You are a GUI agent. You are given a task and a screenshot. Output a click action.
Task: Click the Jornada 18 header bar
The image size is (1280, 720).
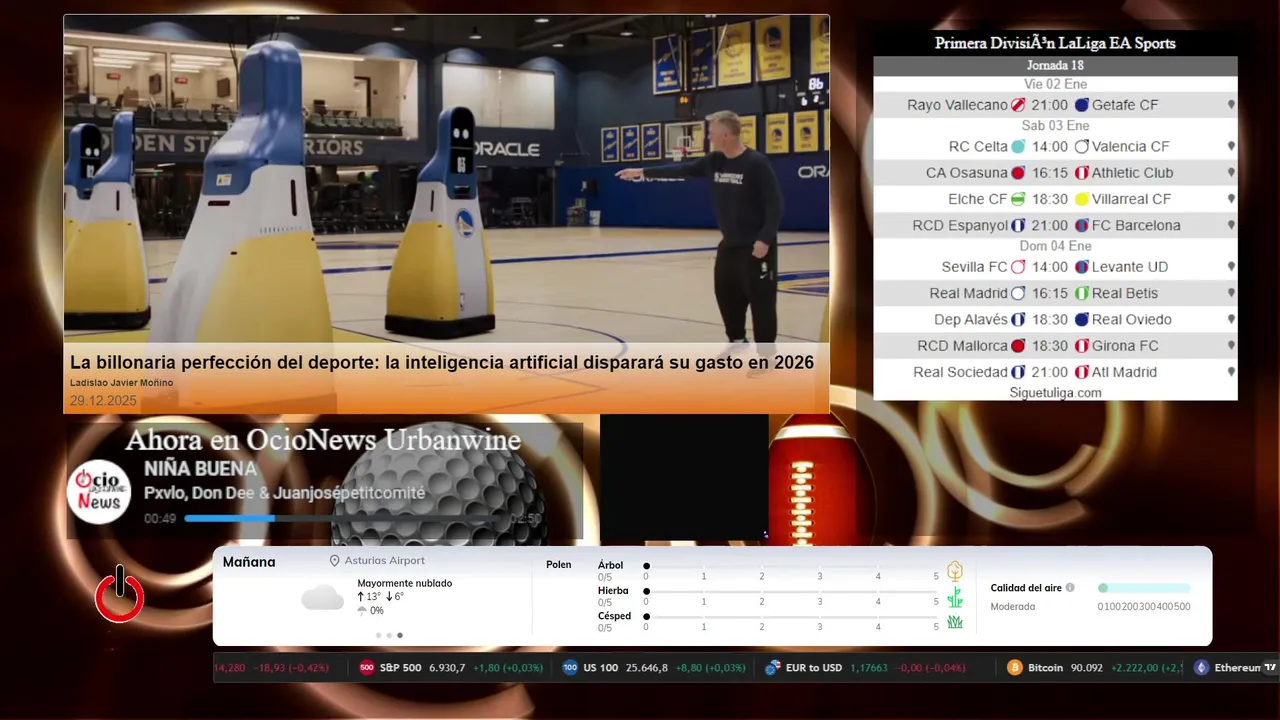(1055, 66)
